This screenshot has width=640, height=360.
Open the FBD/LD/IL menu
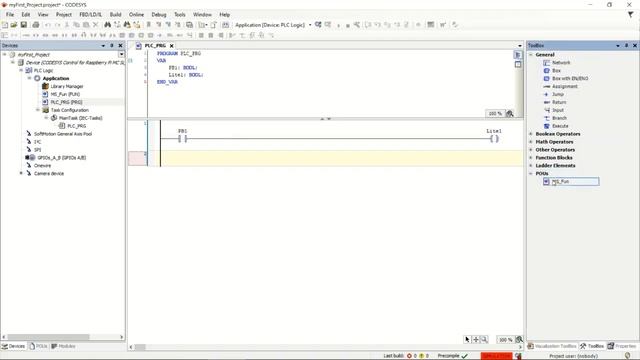click(x=91, y=15)
